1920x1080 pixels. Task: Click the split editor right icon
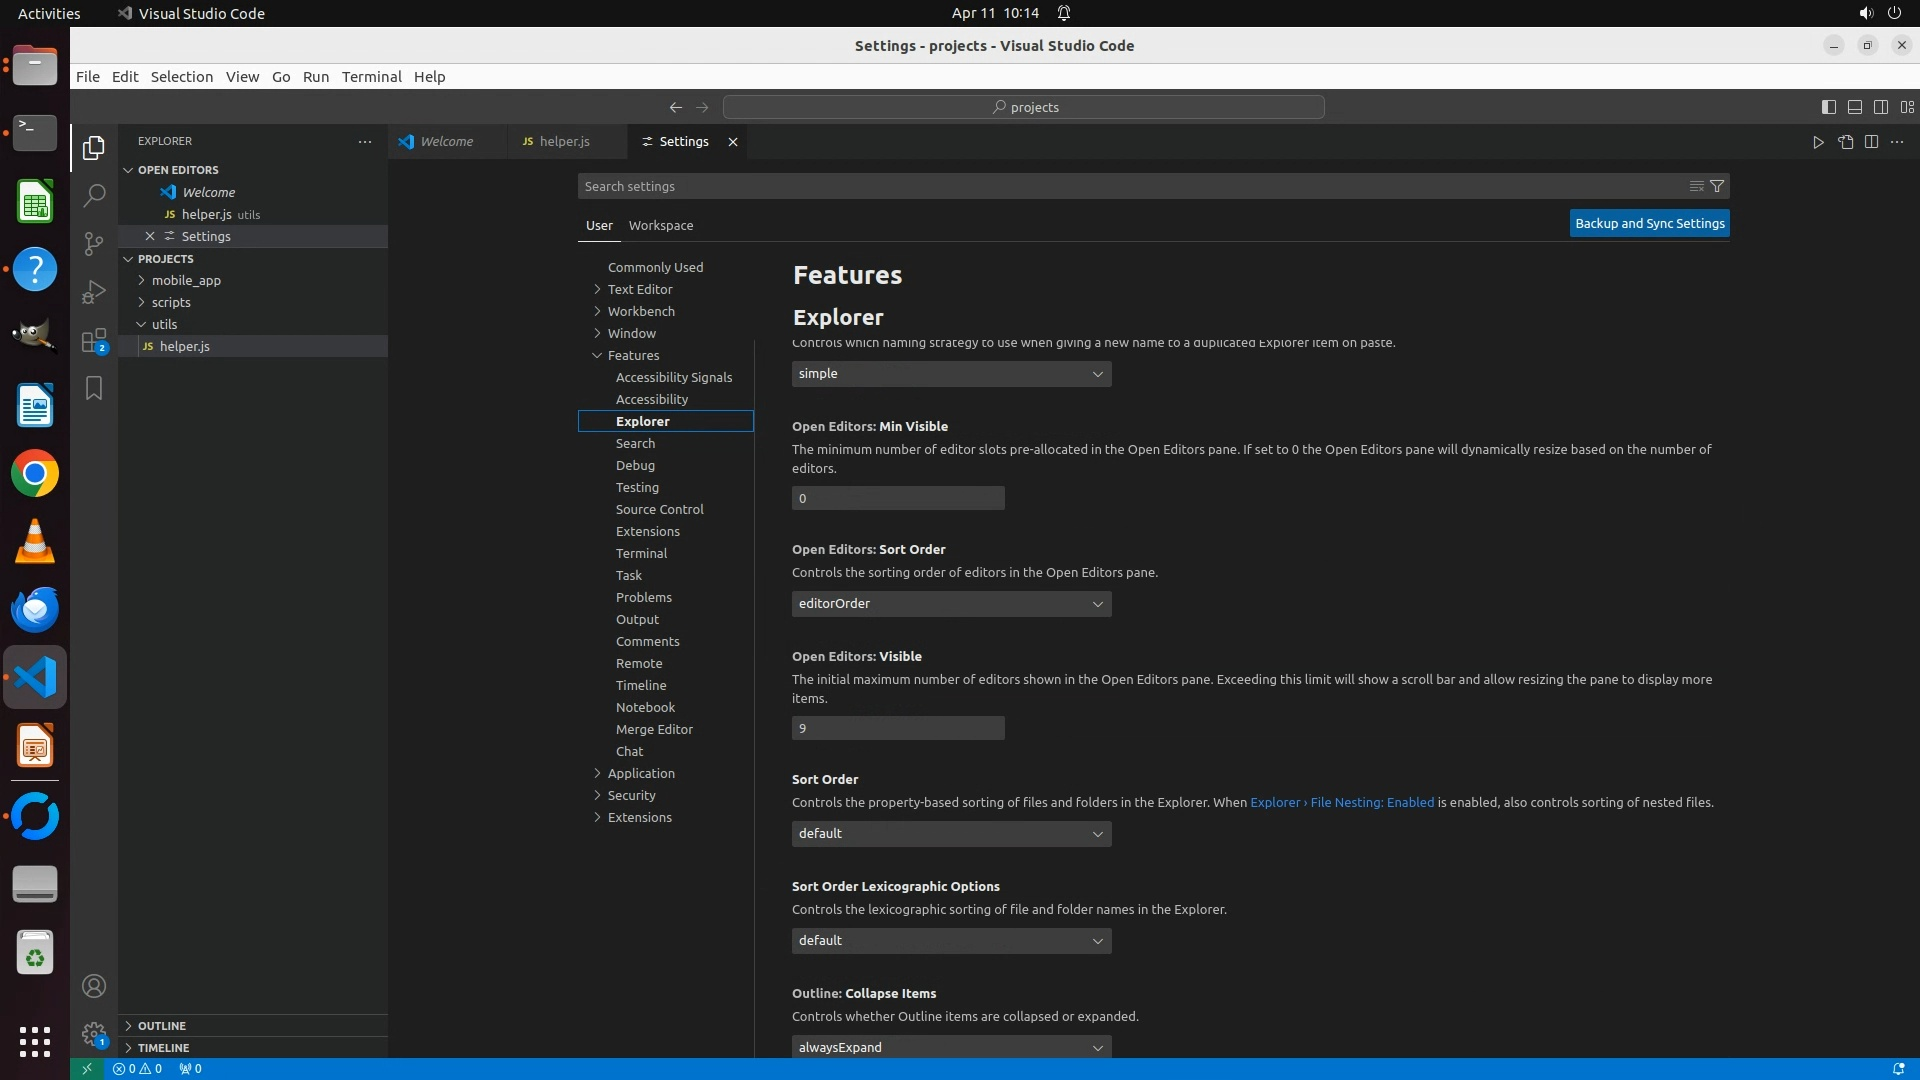click(x=1871, y=142)
